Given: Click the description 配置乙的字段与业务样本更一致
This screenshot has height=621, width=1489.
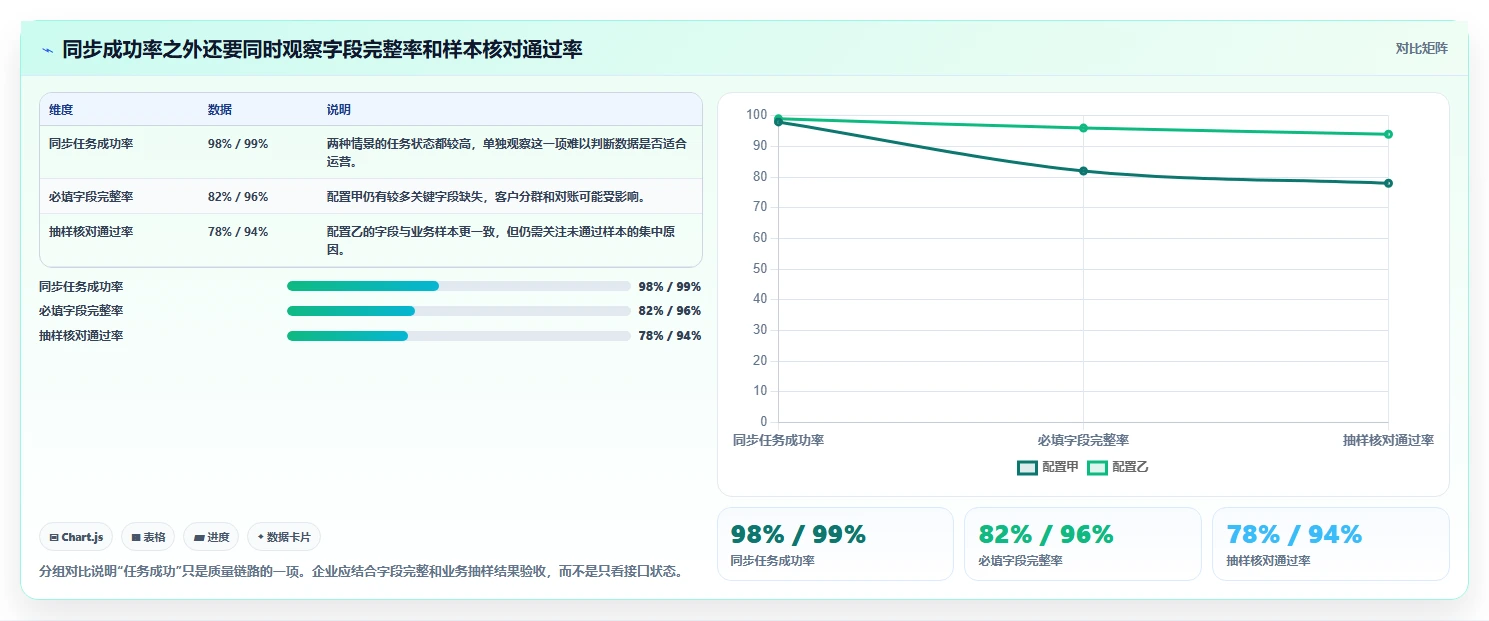Looking at the screenshot, I should click(x=501, y=241).
